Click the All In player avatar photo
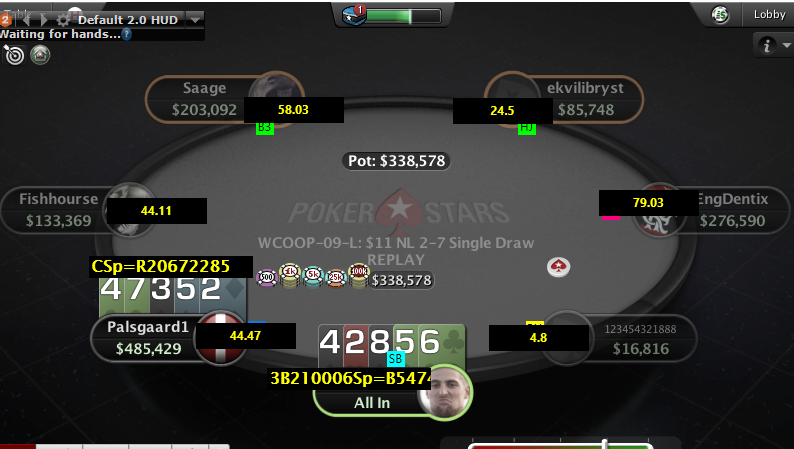794x449 pixels. click(x=445, y=392)
